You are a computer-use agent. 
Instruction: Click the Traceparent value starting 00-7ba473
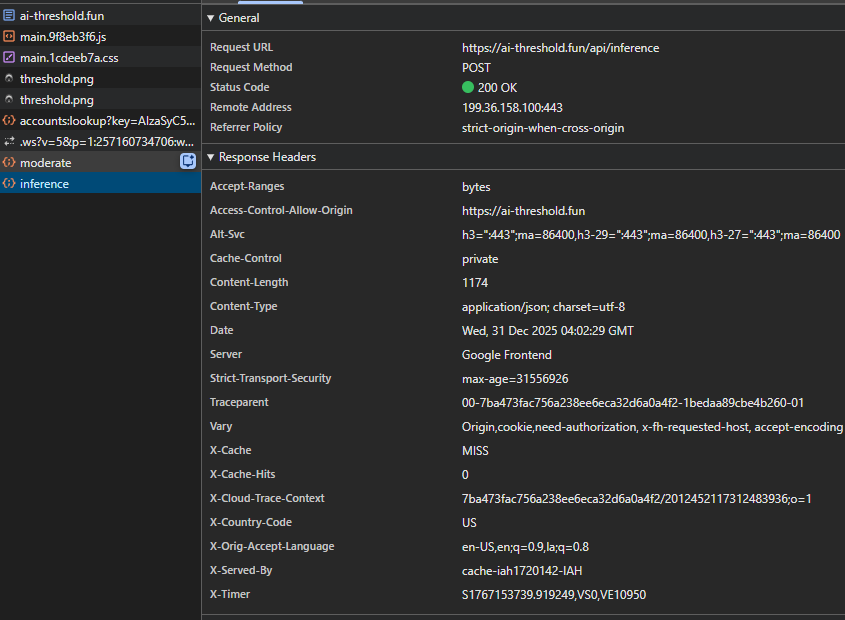[x=633, y=403]
